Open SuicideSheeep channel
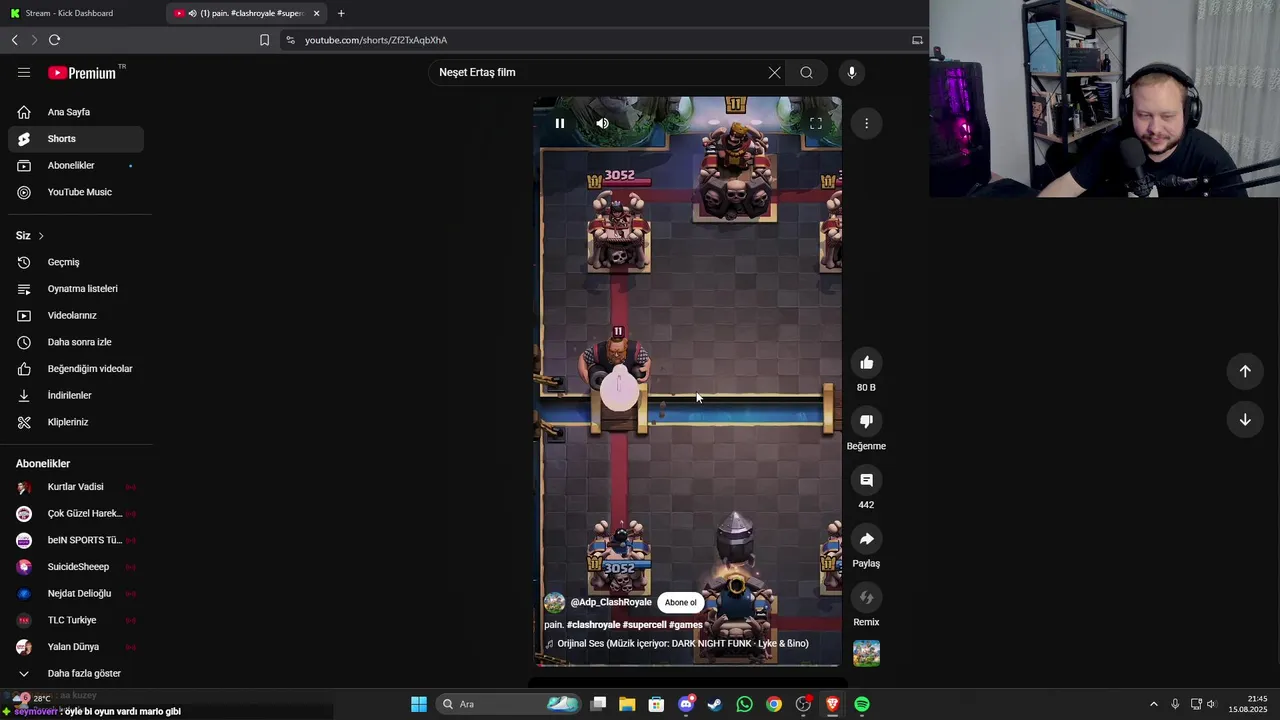1280x720 pixels. point(76,567)
